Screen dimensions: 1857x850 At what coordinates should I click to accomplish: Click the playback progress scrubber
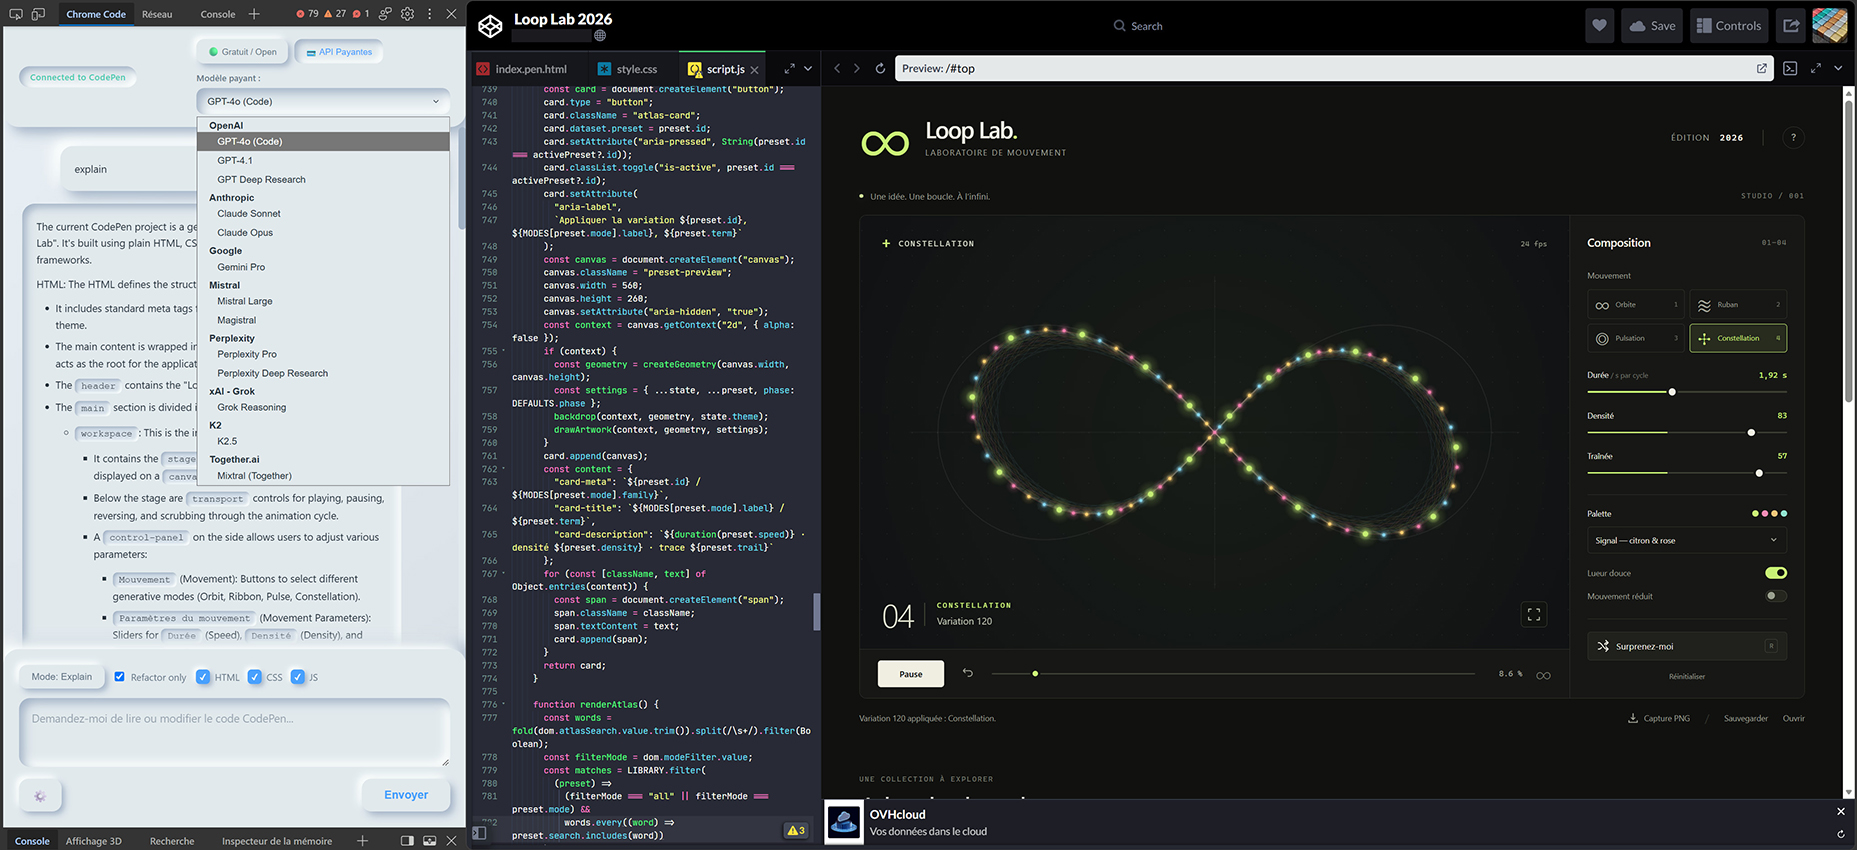pyautogui.click(x=1233, y=674)
